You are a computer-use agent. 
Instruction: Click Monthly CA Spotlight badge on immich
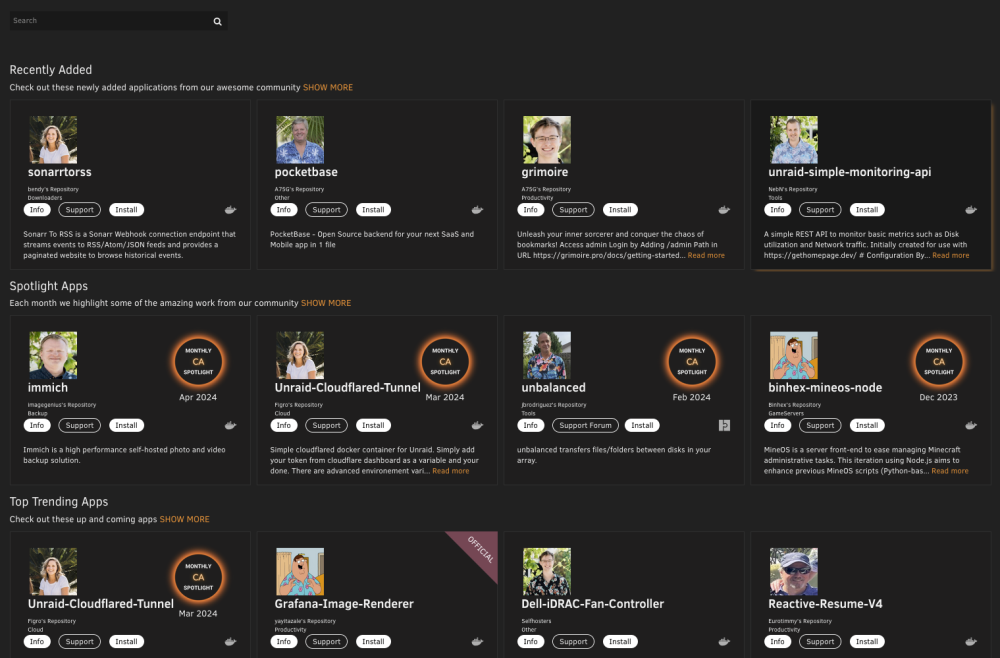198,362
